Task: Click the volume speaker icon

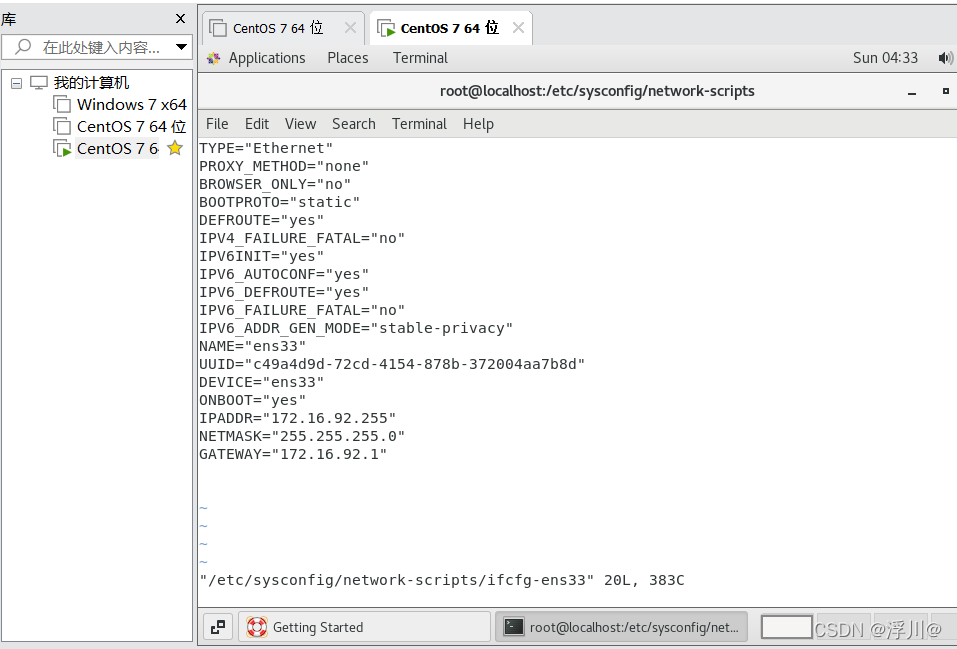Action: pyautogui.click(x=945, y=58)
